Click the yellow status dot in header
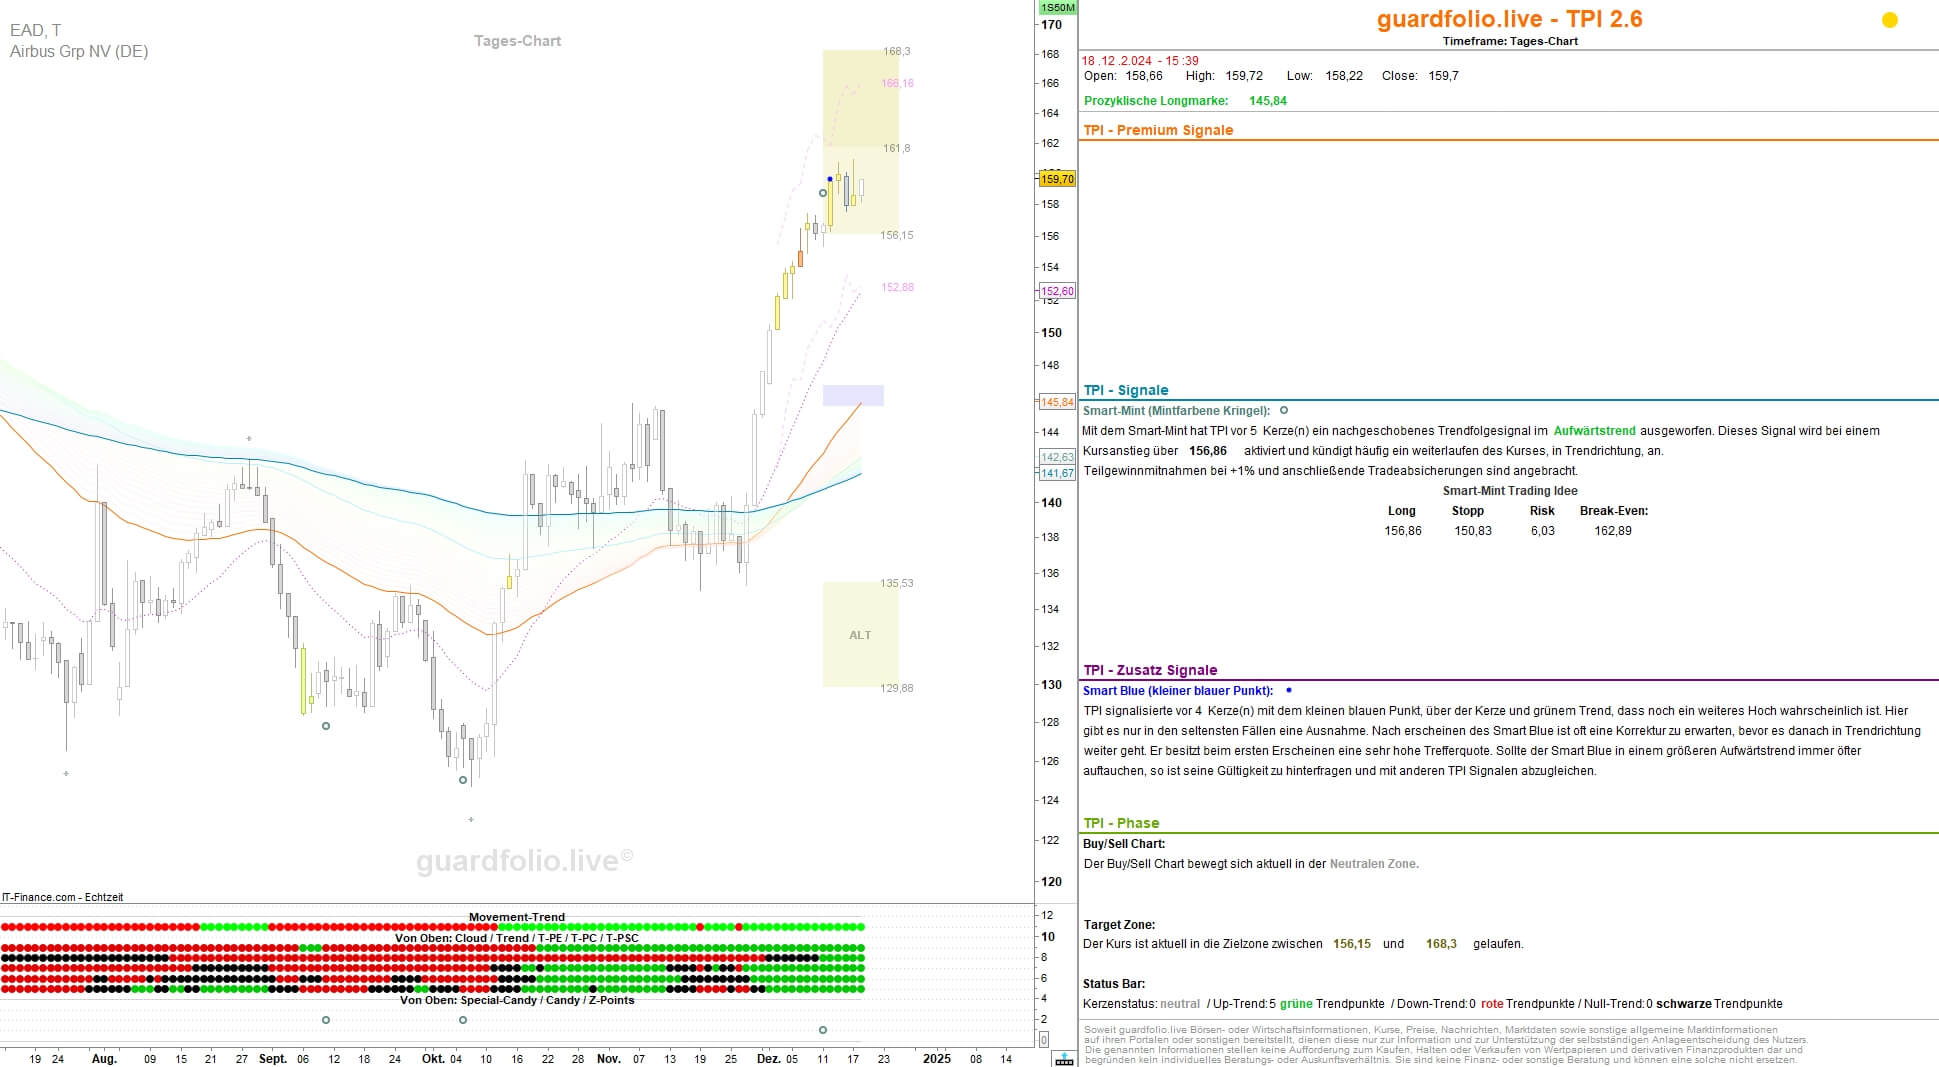The height and width of the screenshot is (1067, 1939). pos(1890,20)
